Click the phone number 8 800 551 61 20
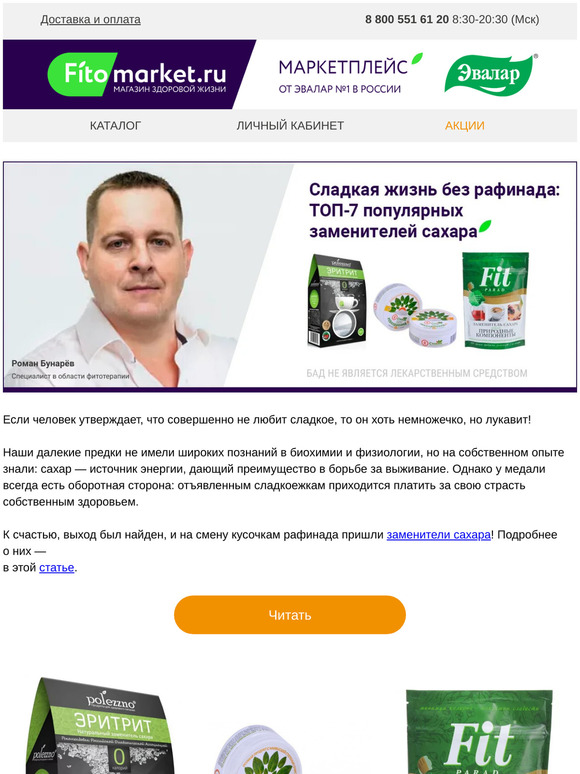This screenshot has height=774, width=580. coord(407,19)
